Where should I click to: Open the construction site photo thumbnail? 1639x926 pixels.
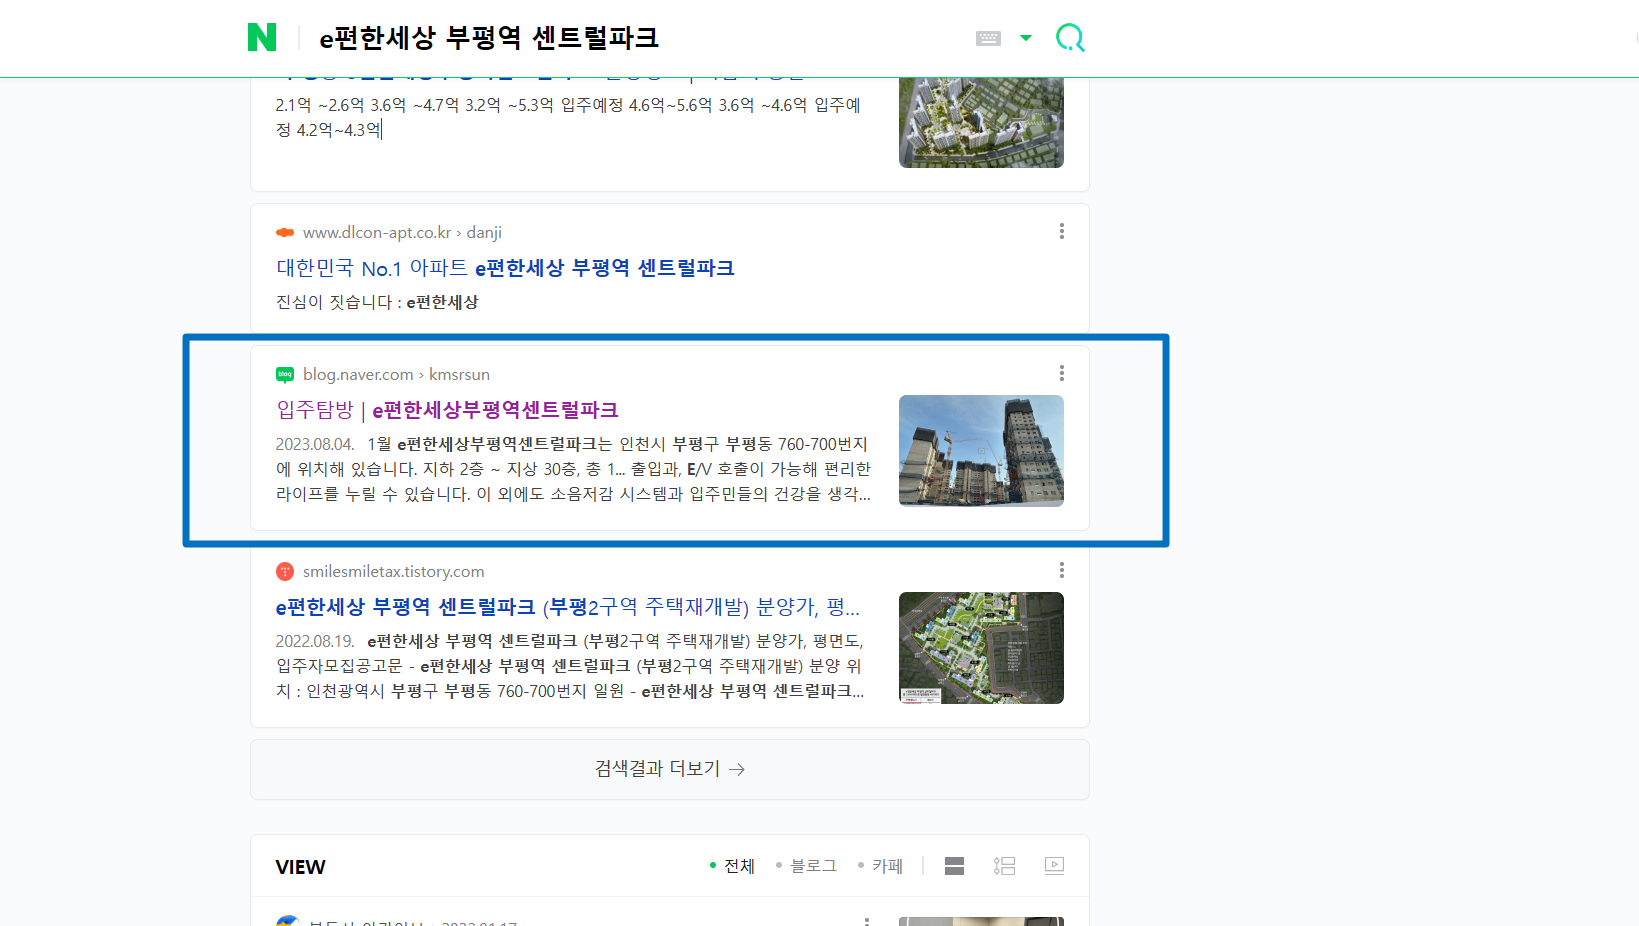981,451
